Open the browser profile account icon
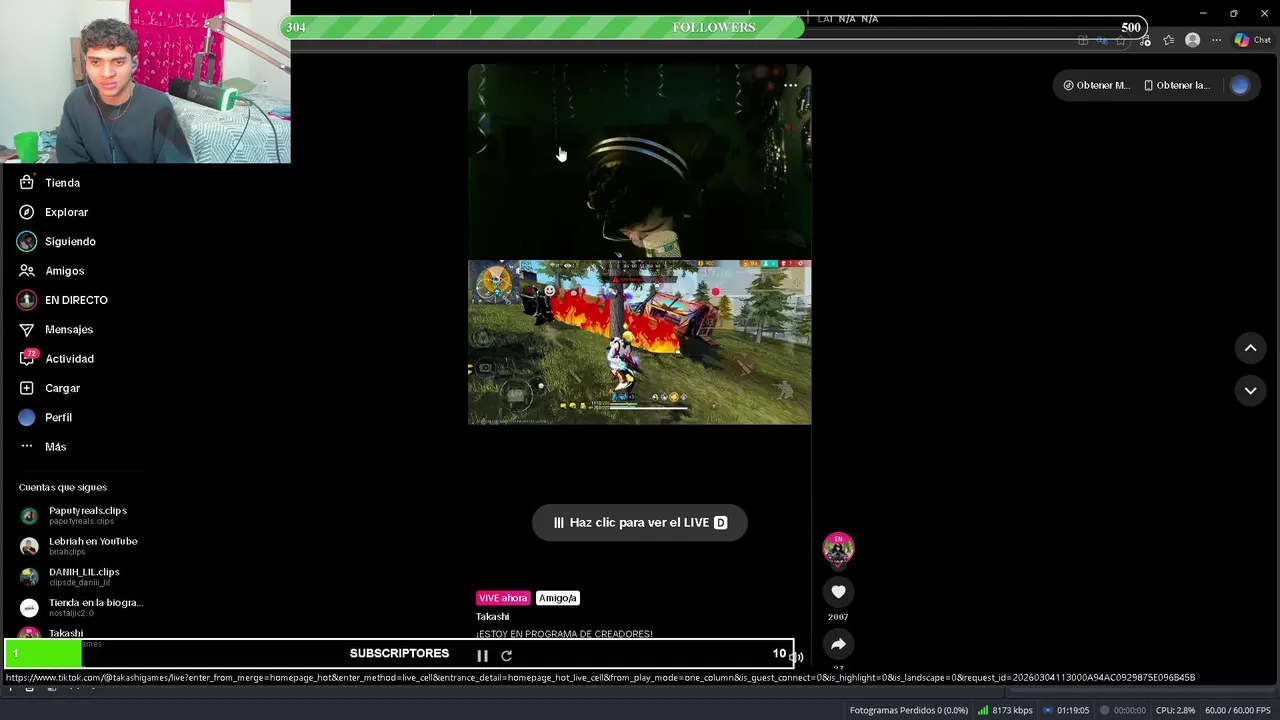Viewport: 1280px width, 720px height. (1192, 40)
